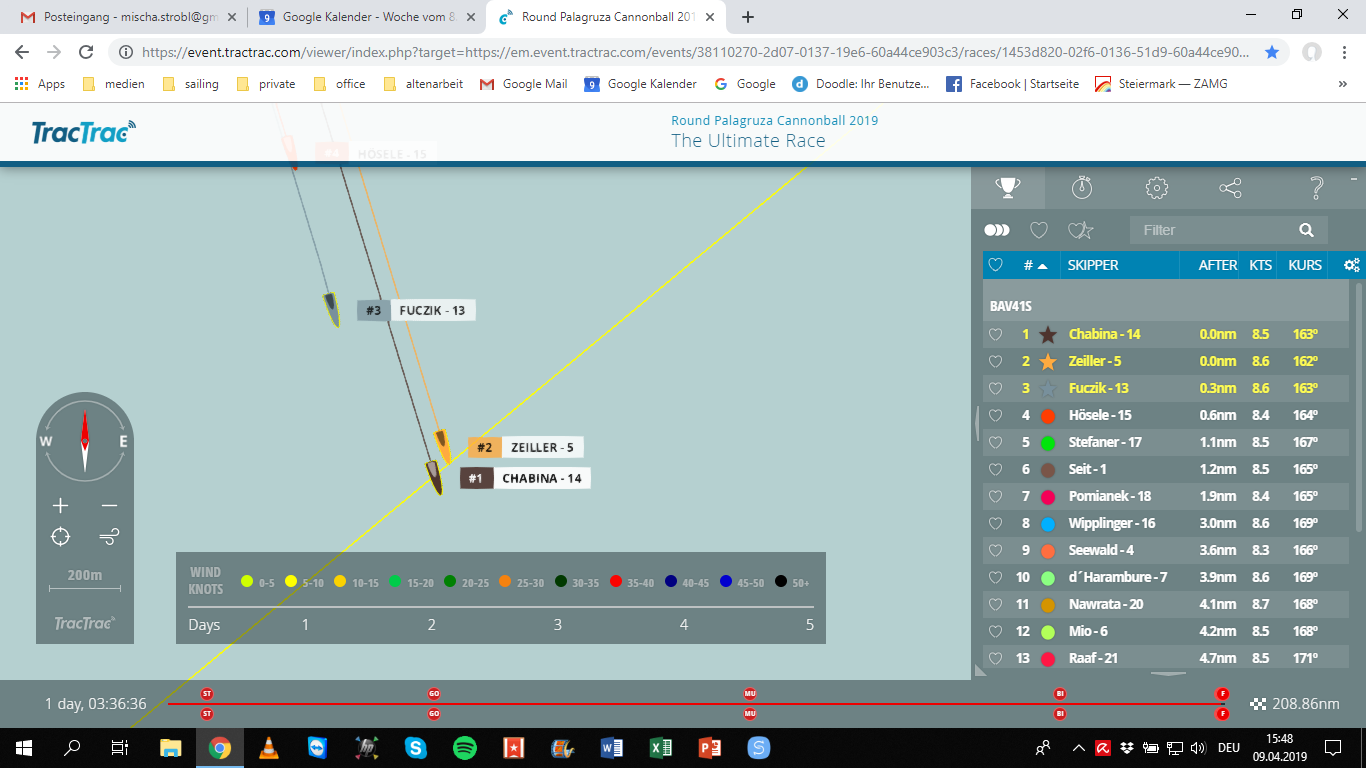
Task: Toggle the star on Fuczik - 13
Action: tap(1048, 389)
